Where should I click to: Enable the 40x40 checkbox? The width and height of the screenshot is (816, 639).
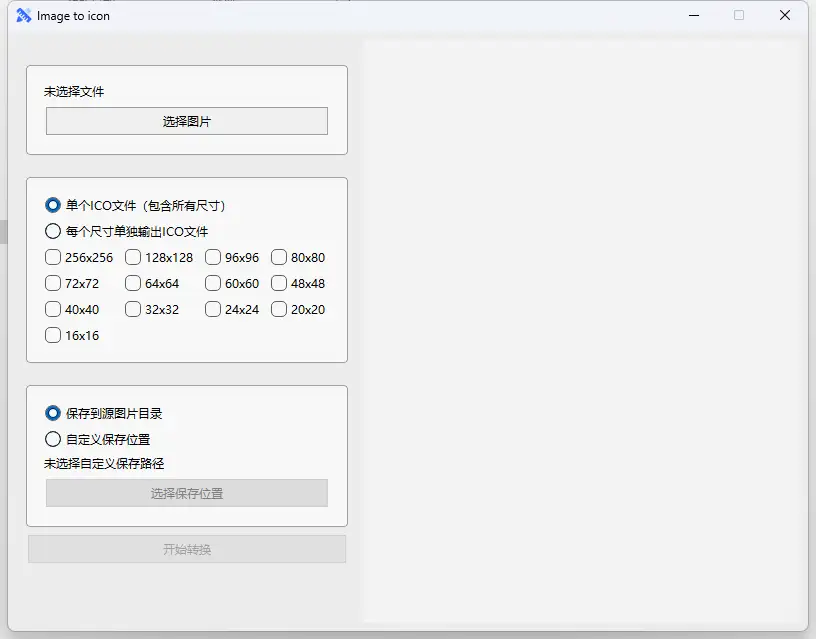click(x=53, y=309)
